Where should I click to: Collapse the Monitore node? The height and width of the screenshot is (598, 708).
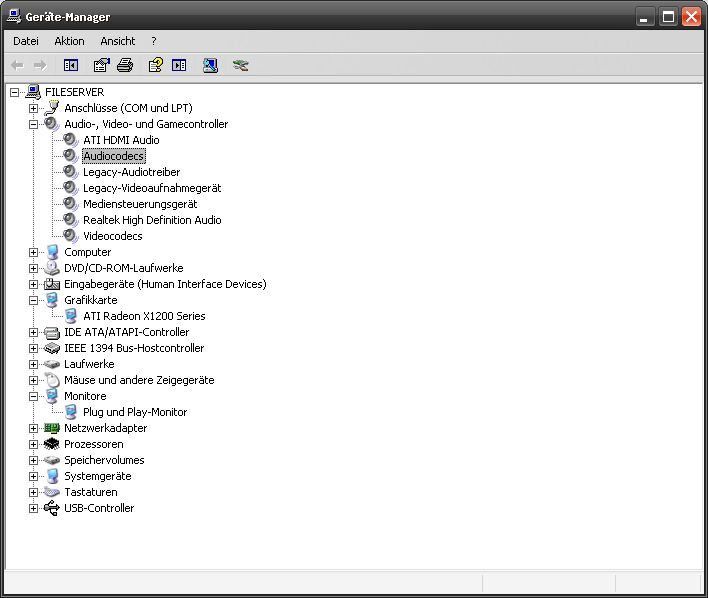33,396
